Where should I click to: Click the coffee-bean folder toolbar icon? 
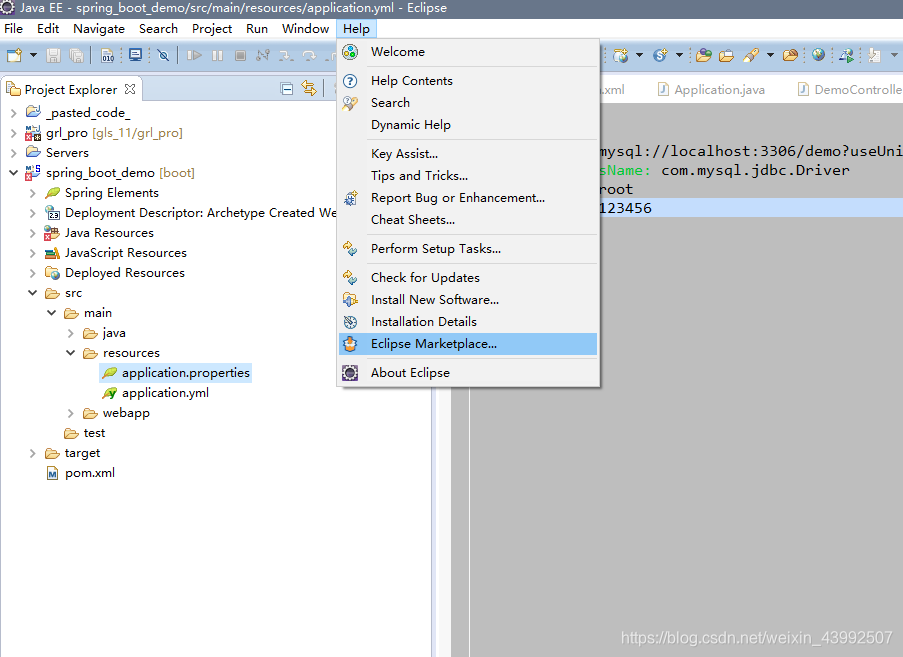click(x=791, y=55)
